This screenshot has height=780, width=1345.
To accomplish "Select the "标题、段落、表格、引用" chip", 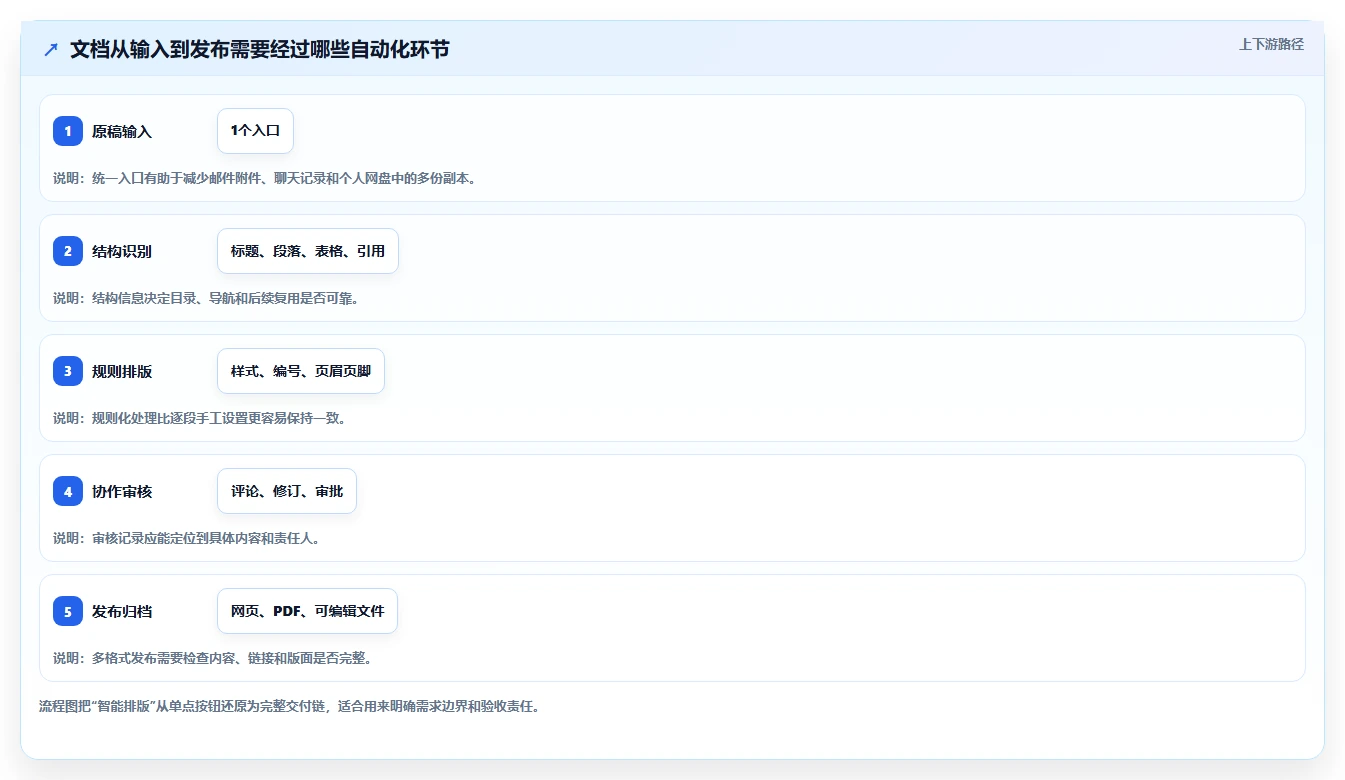I will tap(308, 251).
